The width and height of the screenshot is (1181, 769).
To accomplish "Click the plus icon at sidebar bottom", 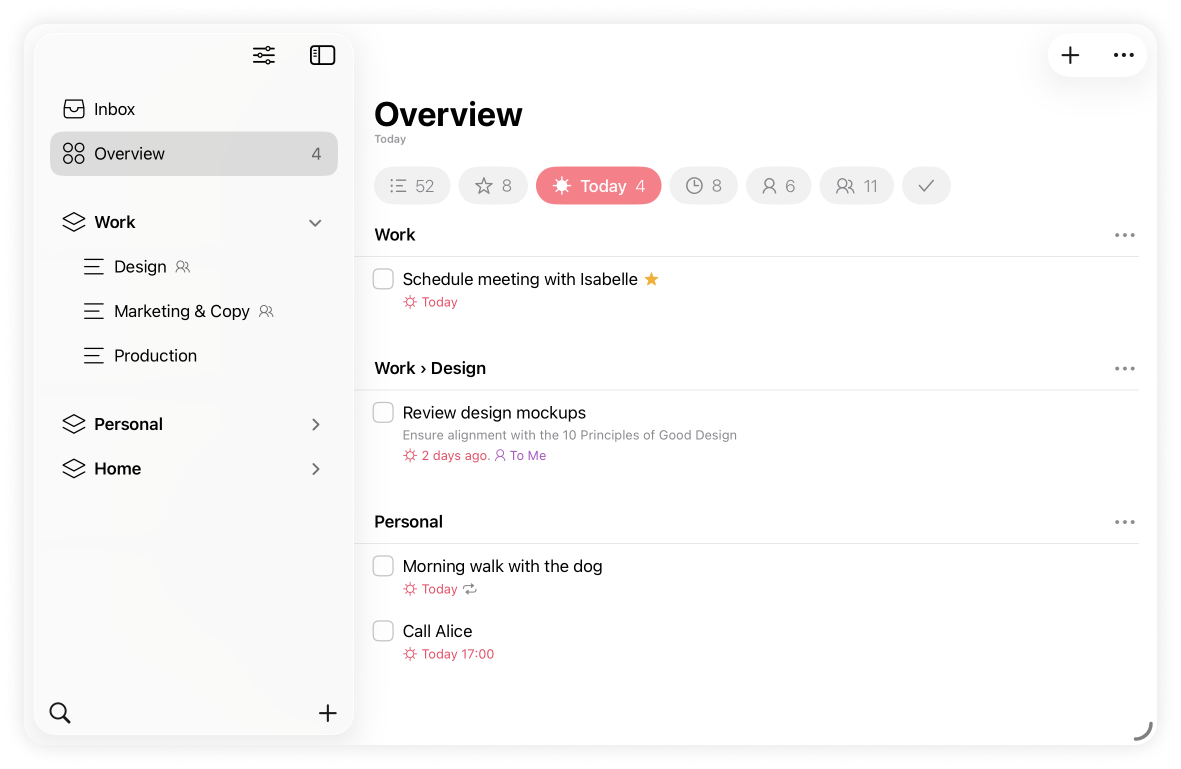I will pyautogui.click(x=327, y=713).
